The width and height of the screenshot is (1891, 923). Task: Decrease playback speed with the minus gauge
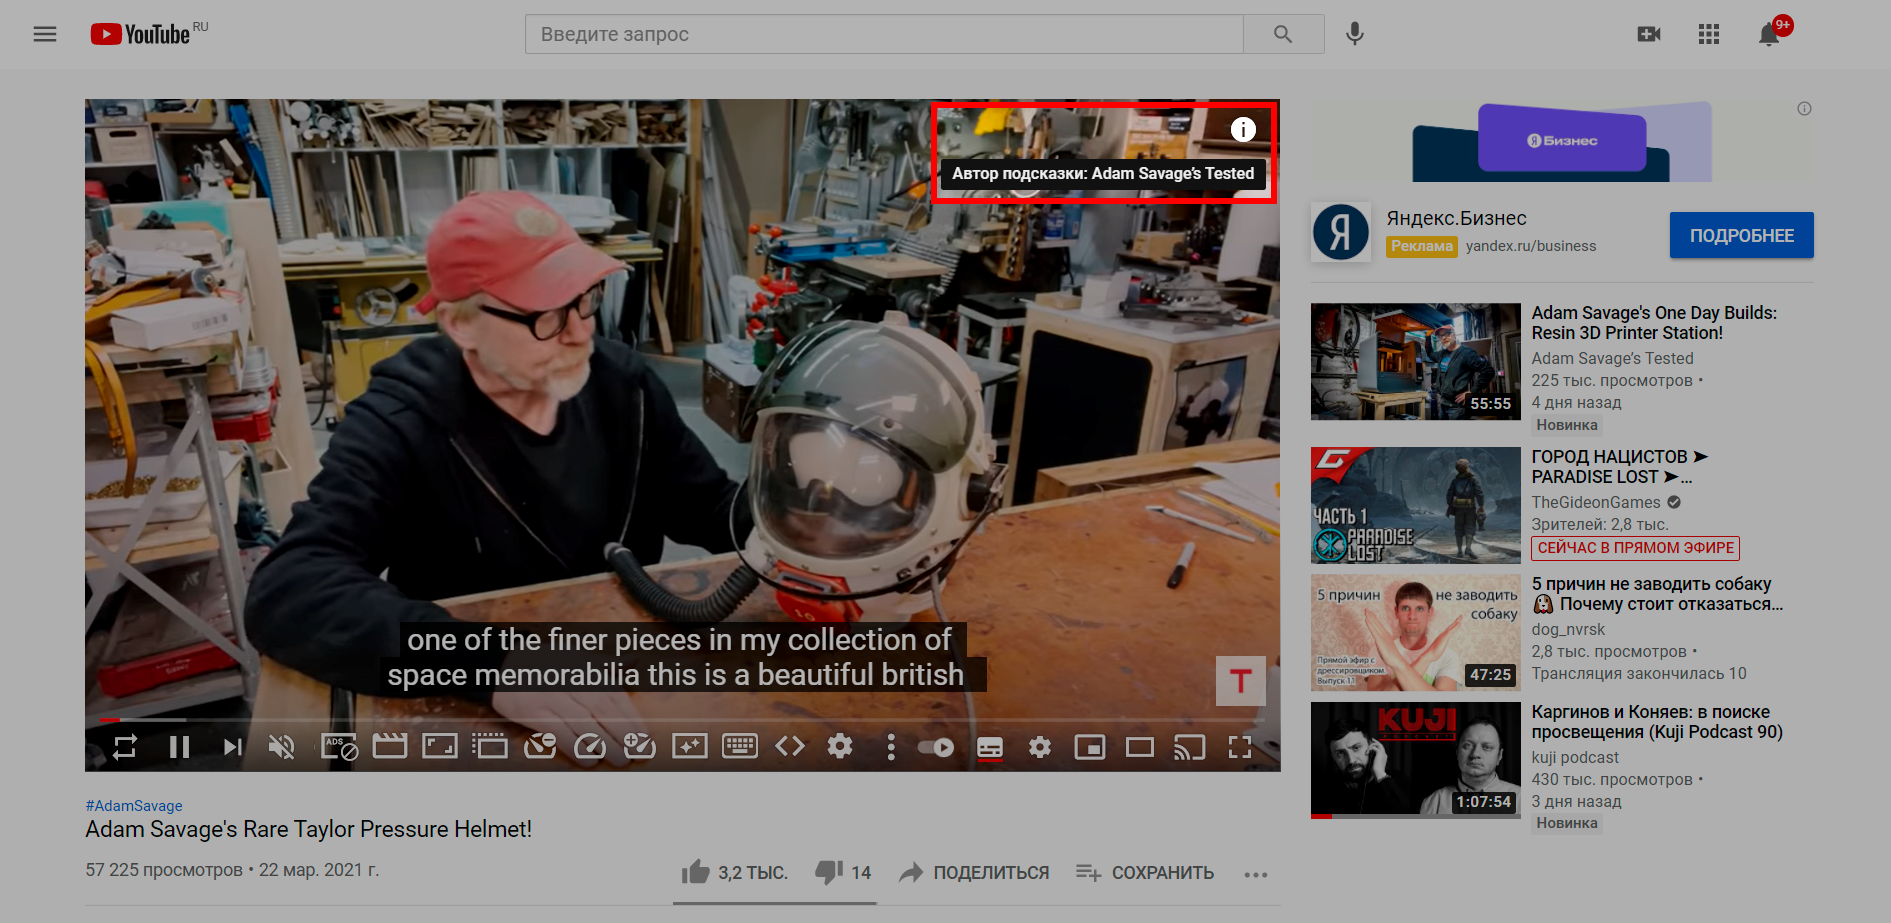click(540, 746)
